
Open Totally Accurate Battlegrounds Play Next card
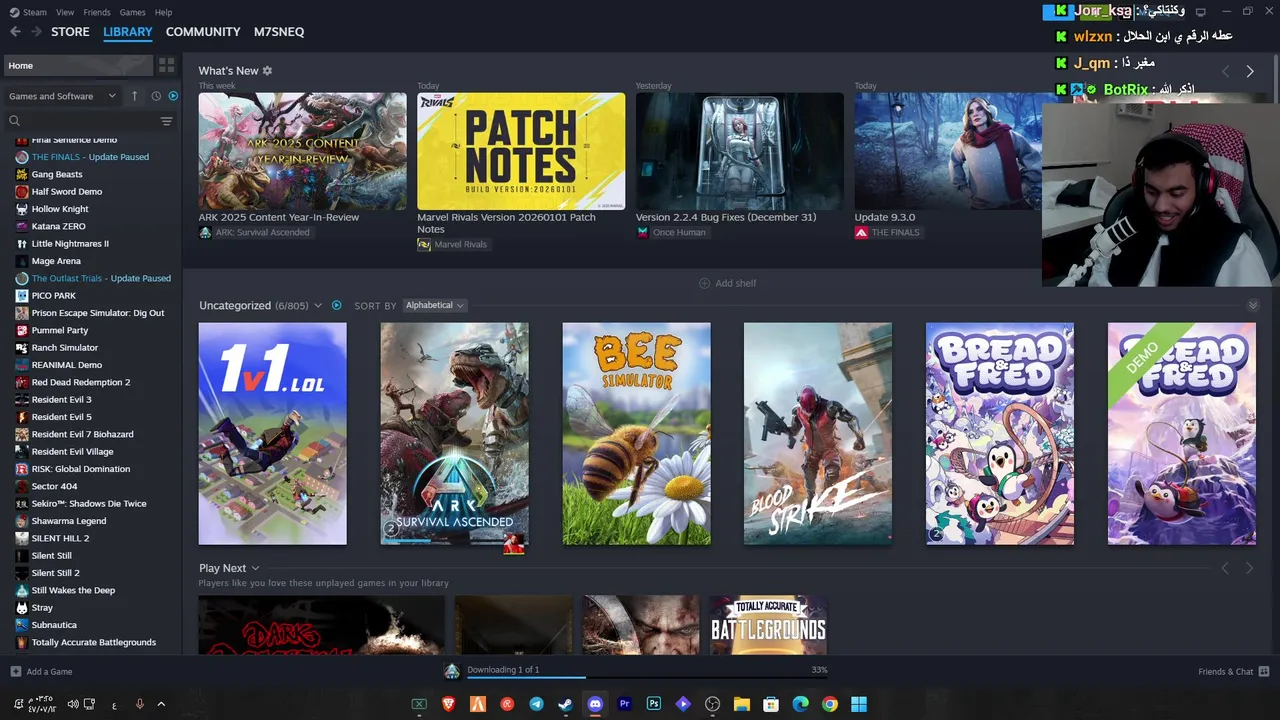[768, 625]
